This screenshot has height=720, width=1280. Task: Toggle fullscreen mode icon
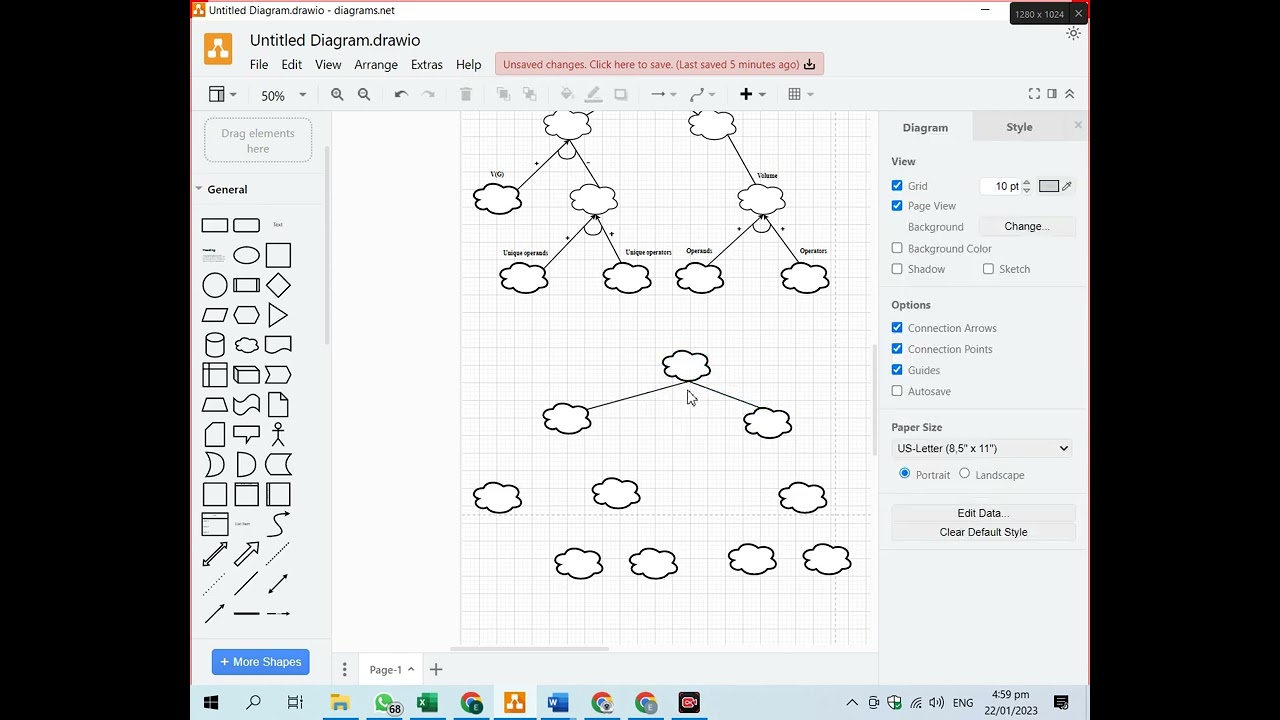pos(1034,94)
